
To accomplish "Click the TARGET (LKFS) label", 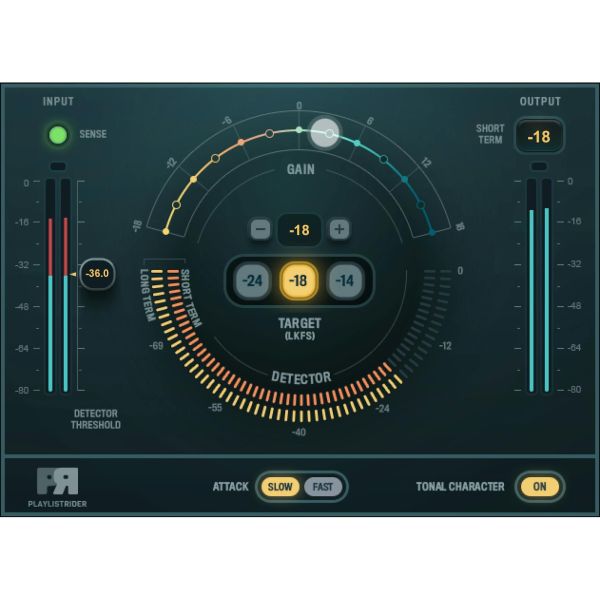I will pyautogui.click(x=300, y=329).
